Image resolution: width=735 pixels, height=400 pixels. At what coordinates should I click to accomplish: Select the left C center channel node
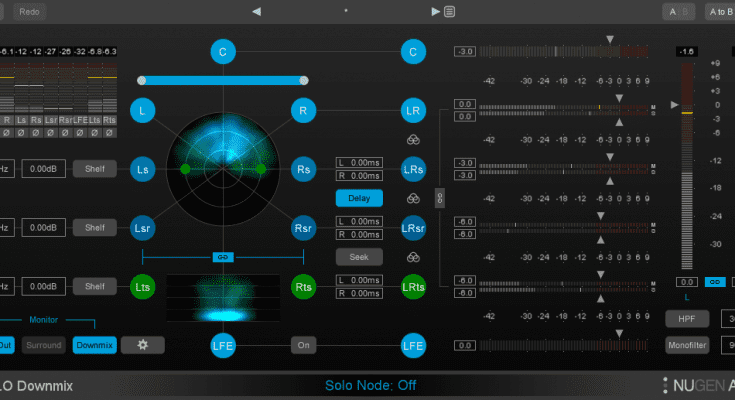[222, 52]
